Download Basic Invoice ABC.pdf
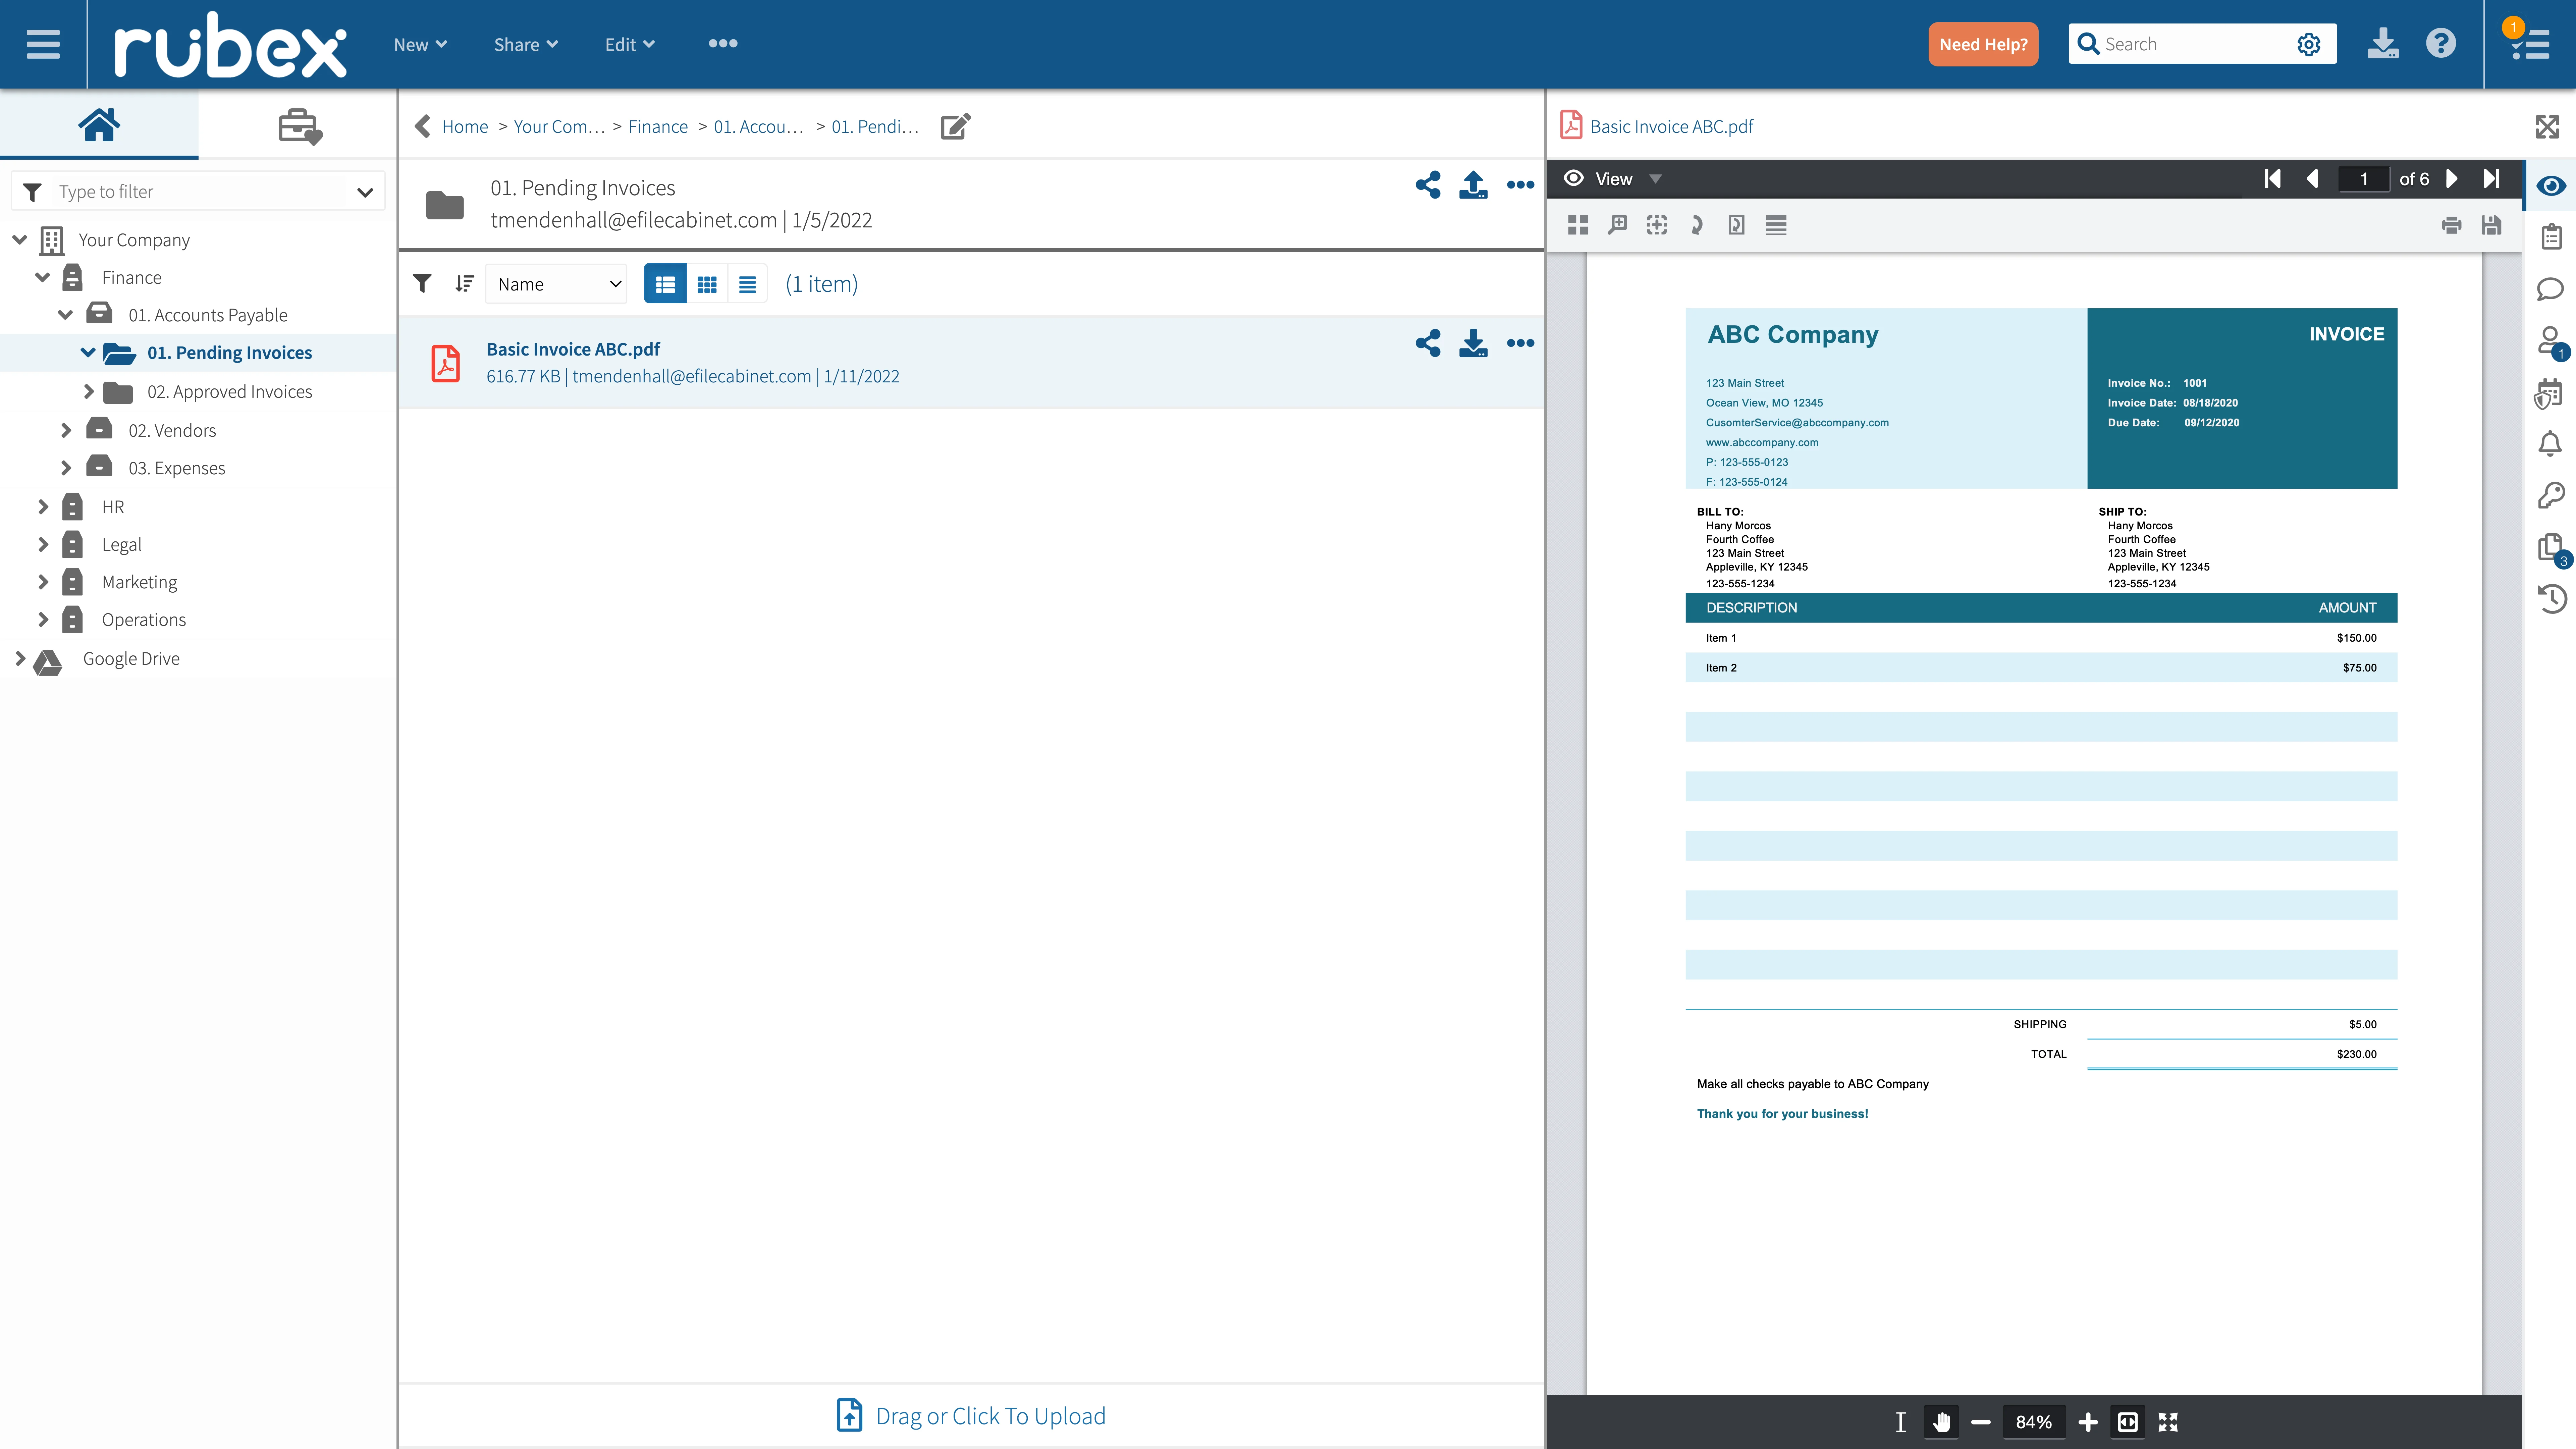Viewport: 2576px width, 1449px height. coord(1473,343)
